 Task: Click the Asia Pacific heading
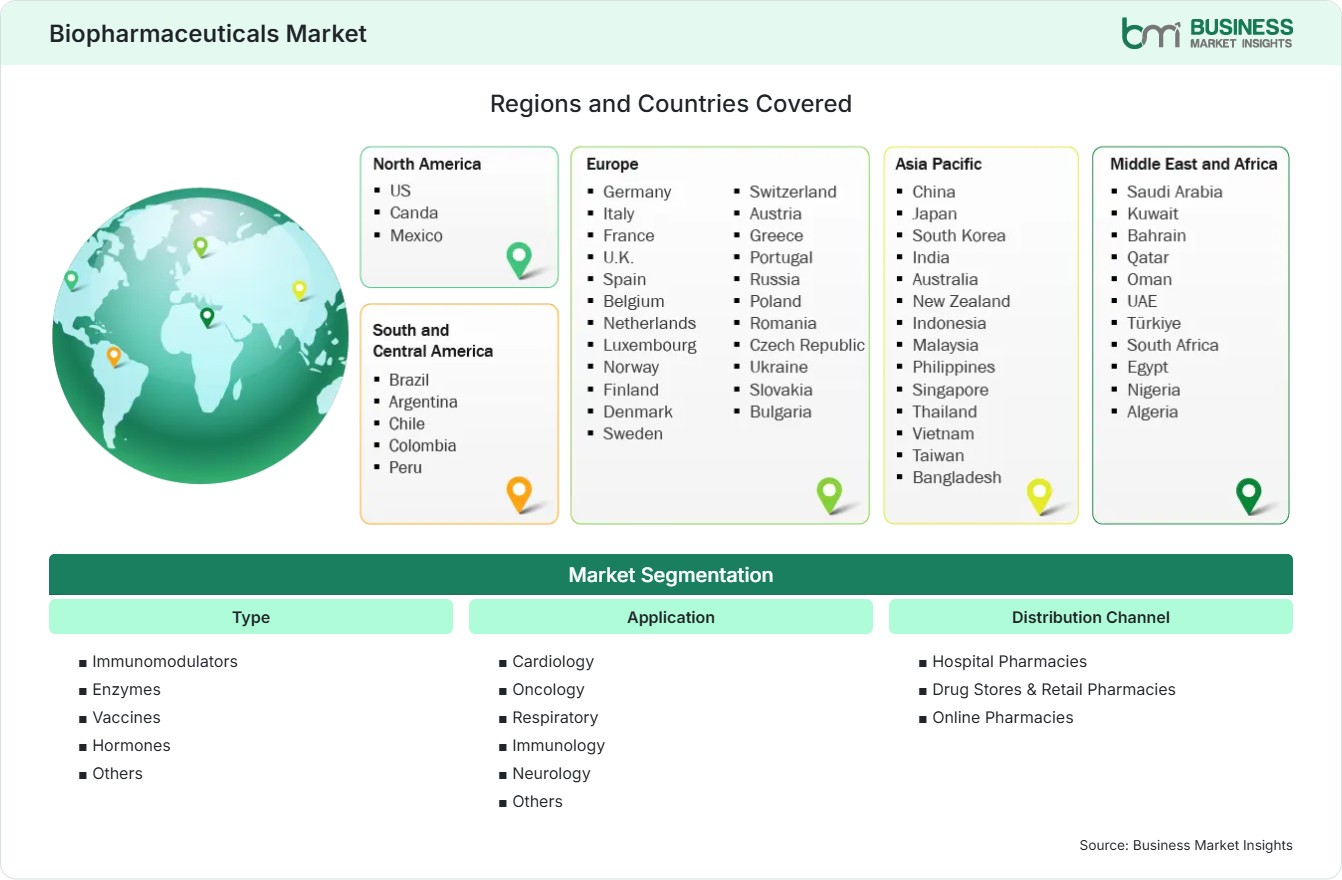coord(939,164)
